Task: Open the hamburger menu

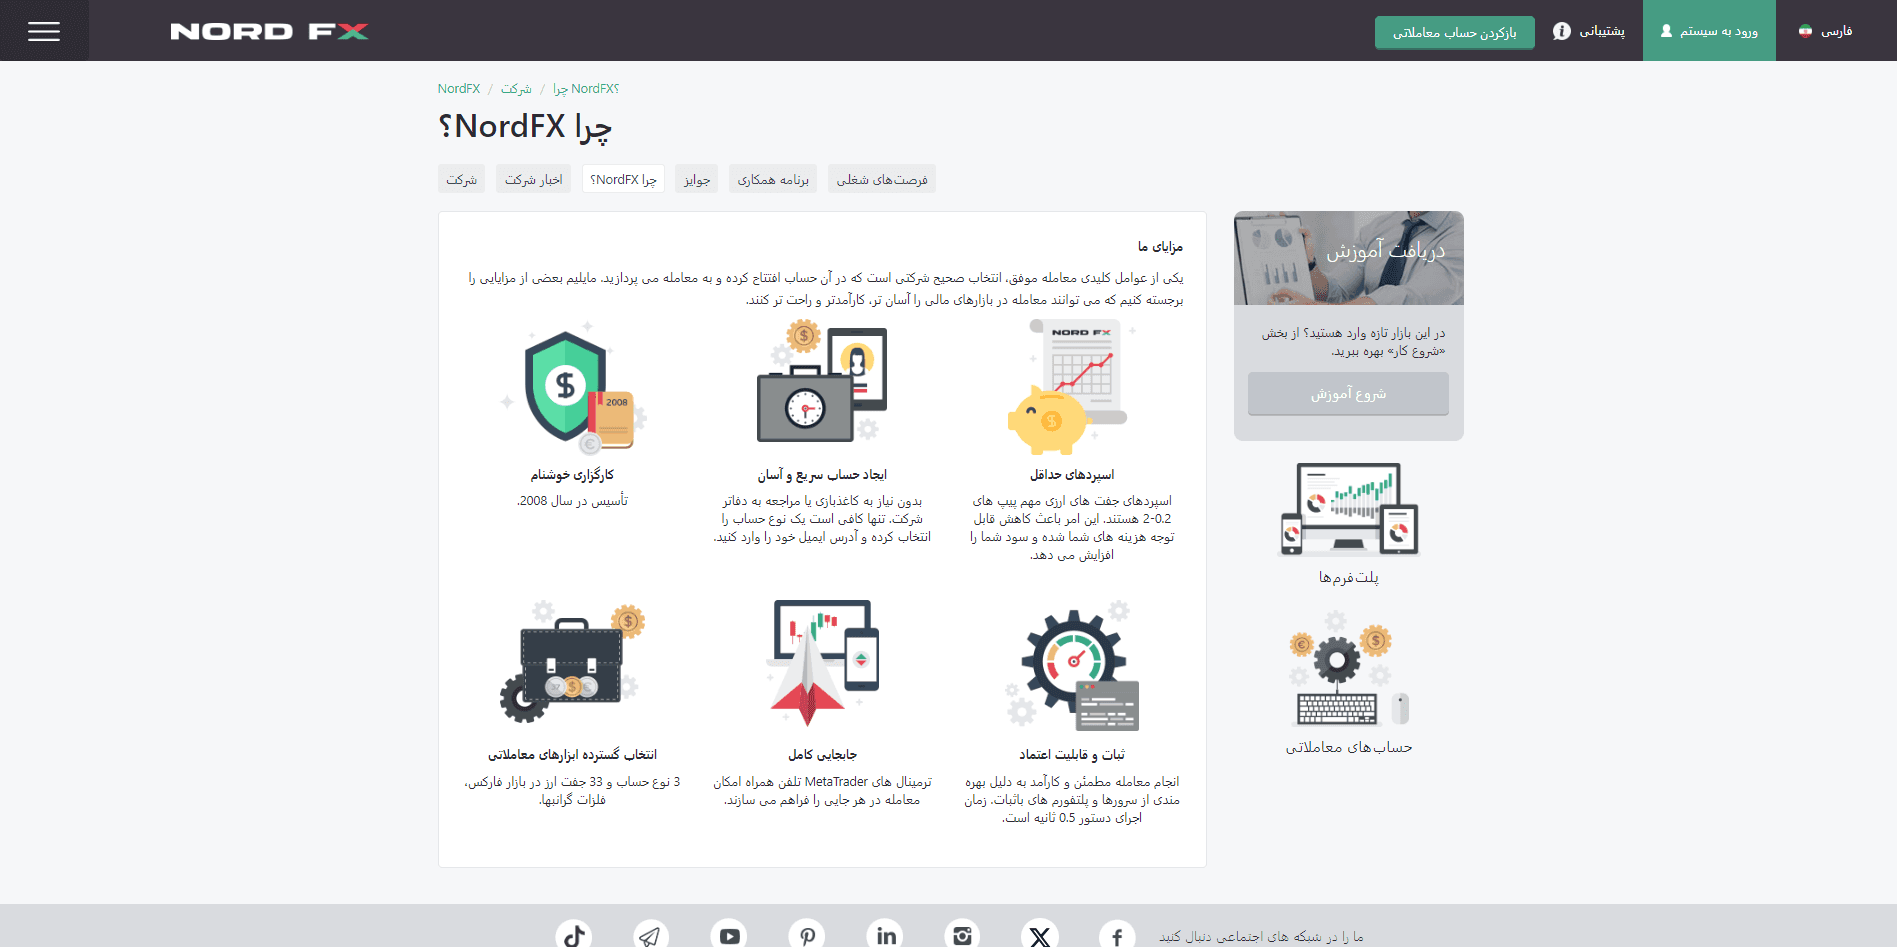Action: click(44, 31)
